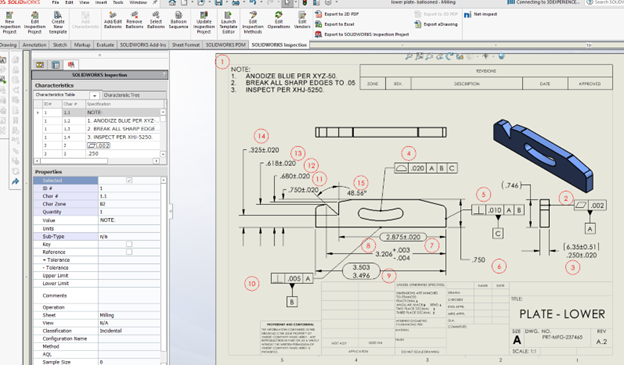624x365 pixels.
Task: Switch to the Markup tab
Action: [x=82, y=45]
